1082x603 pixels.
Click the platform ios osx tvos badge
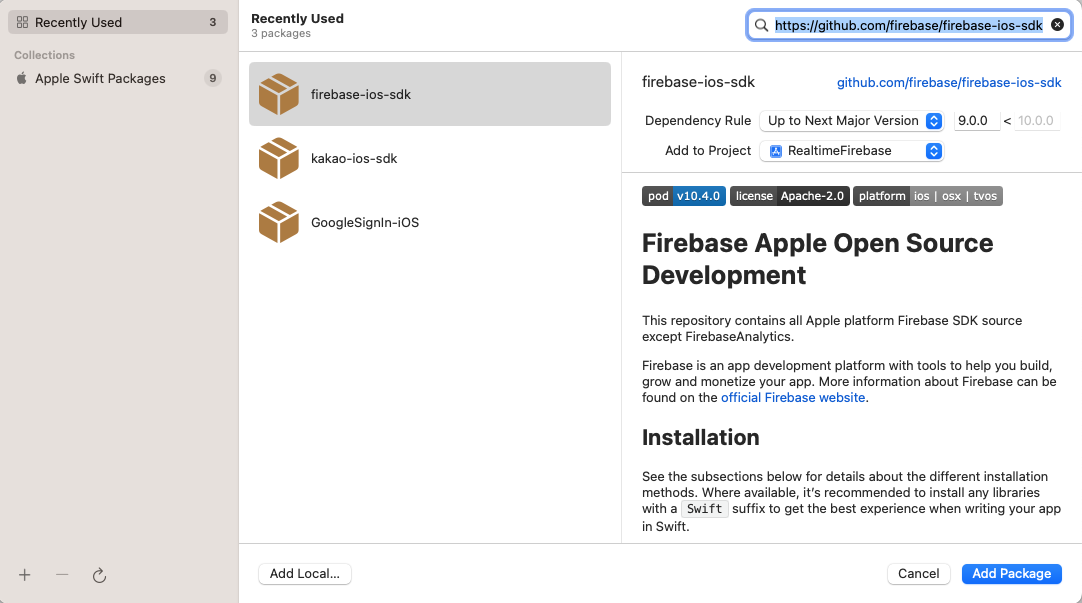point(928,196)
